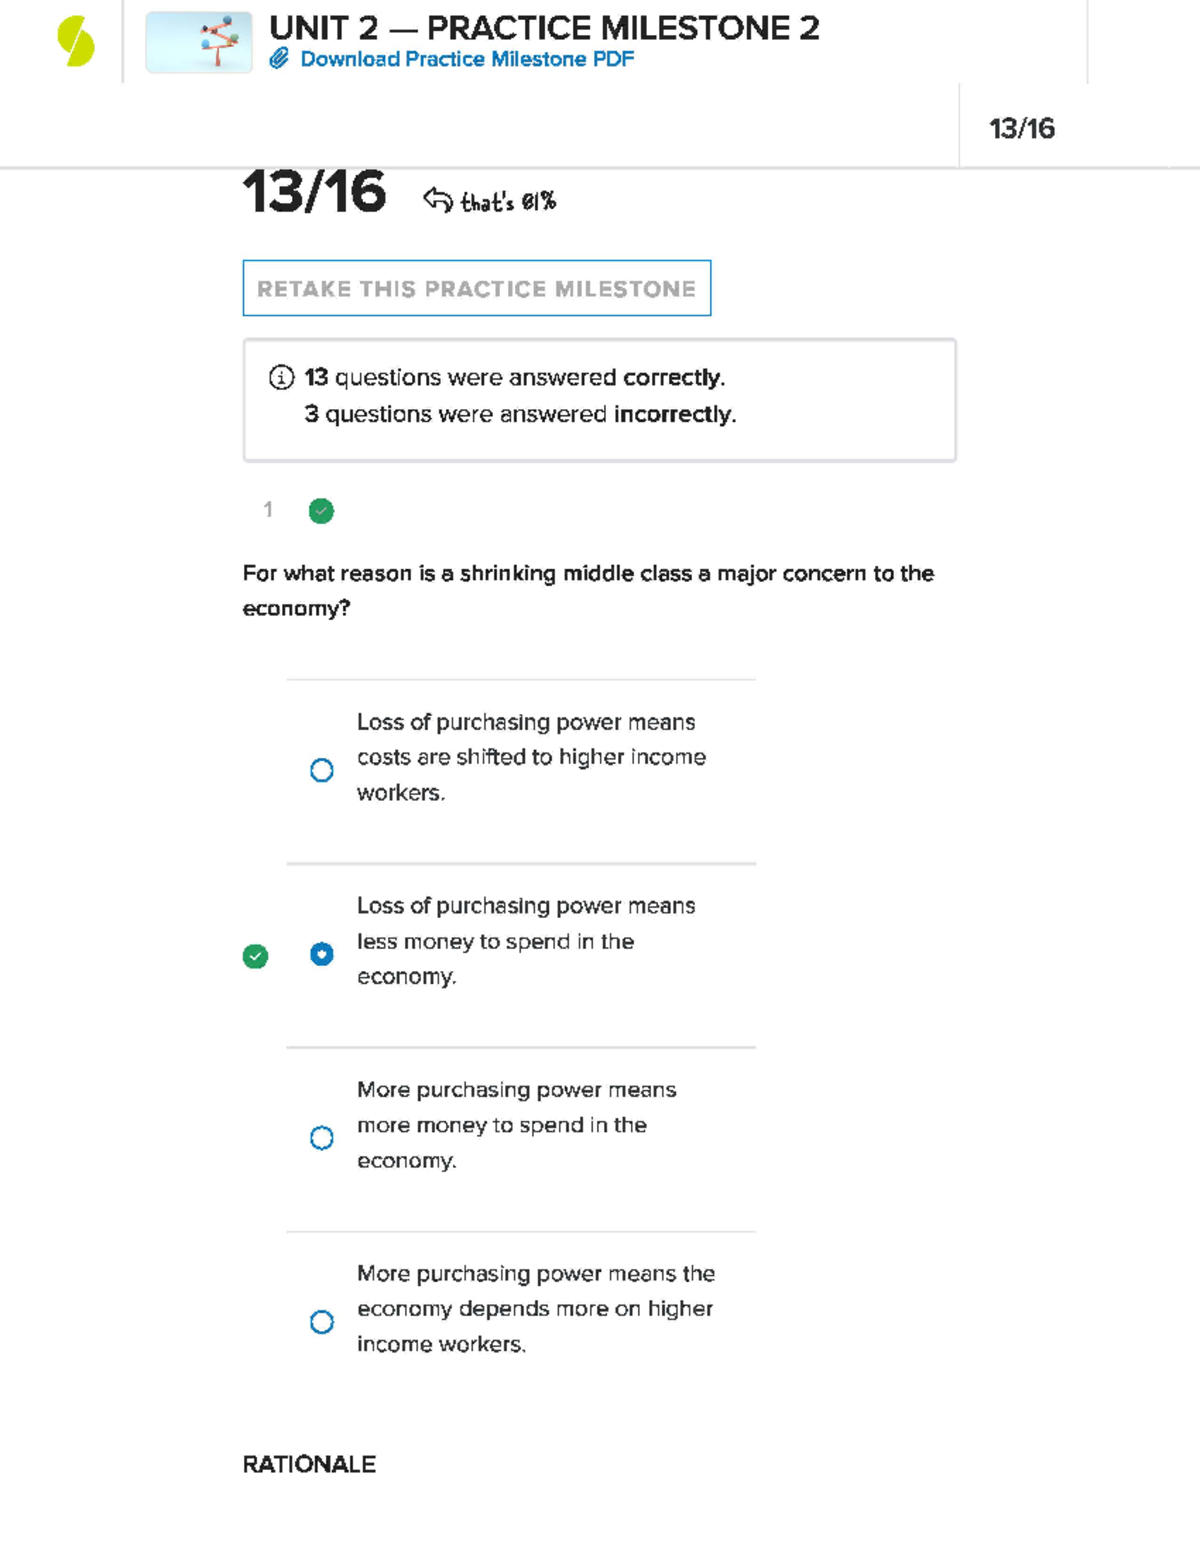Click the info icon in results box

point(281,377)
